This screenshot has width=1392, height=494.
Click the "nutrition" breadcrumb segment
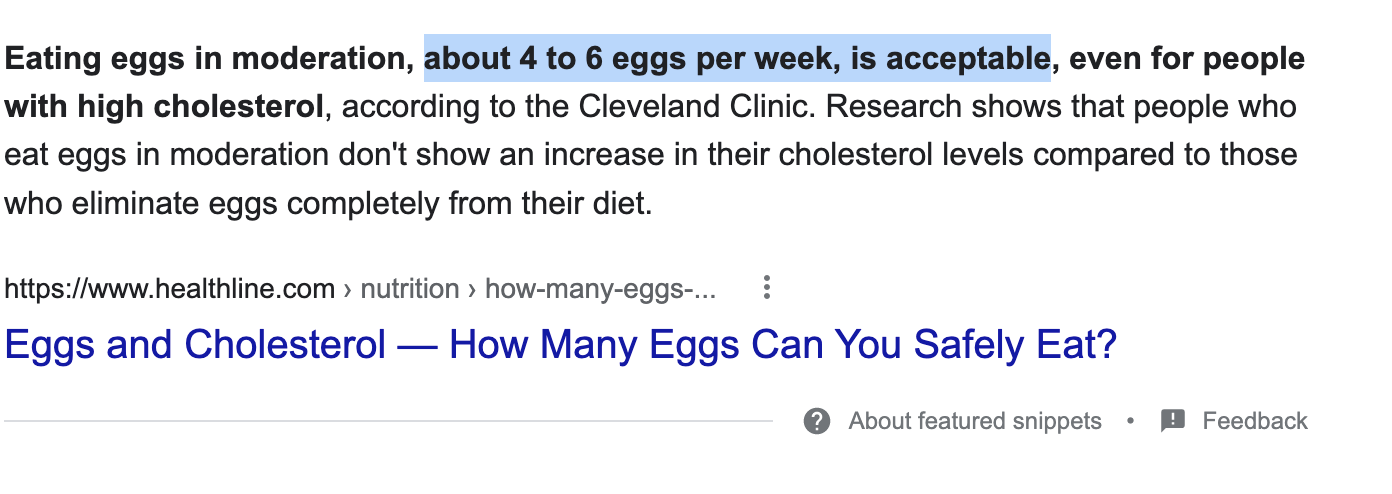point(409,290)
